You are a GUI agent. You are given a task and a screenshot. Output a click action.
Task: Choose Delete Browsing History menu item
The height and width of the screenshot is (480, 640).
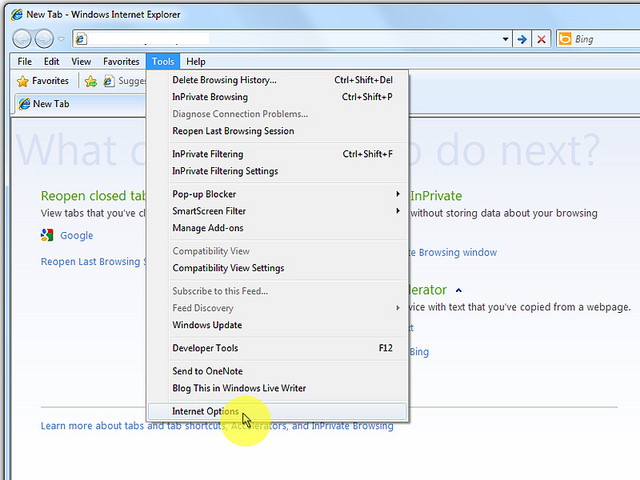pos(224,80)
